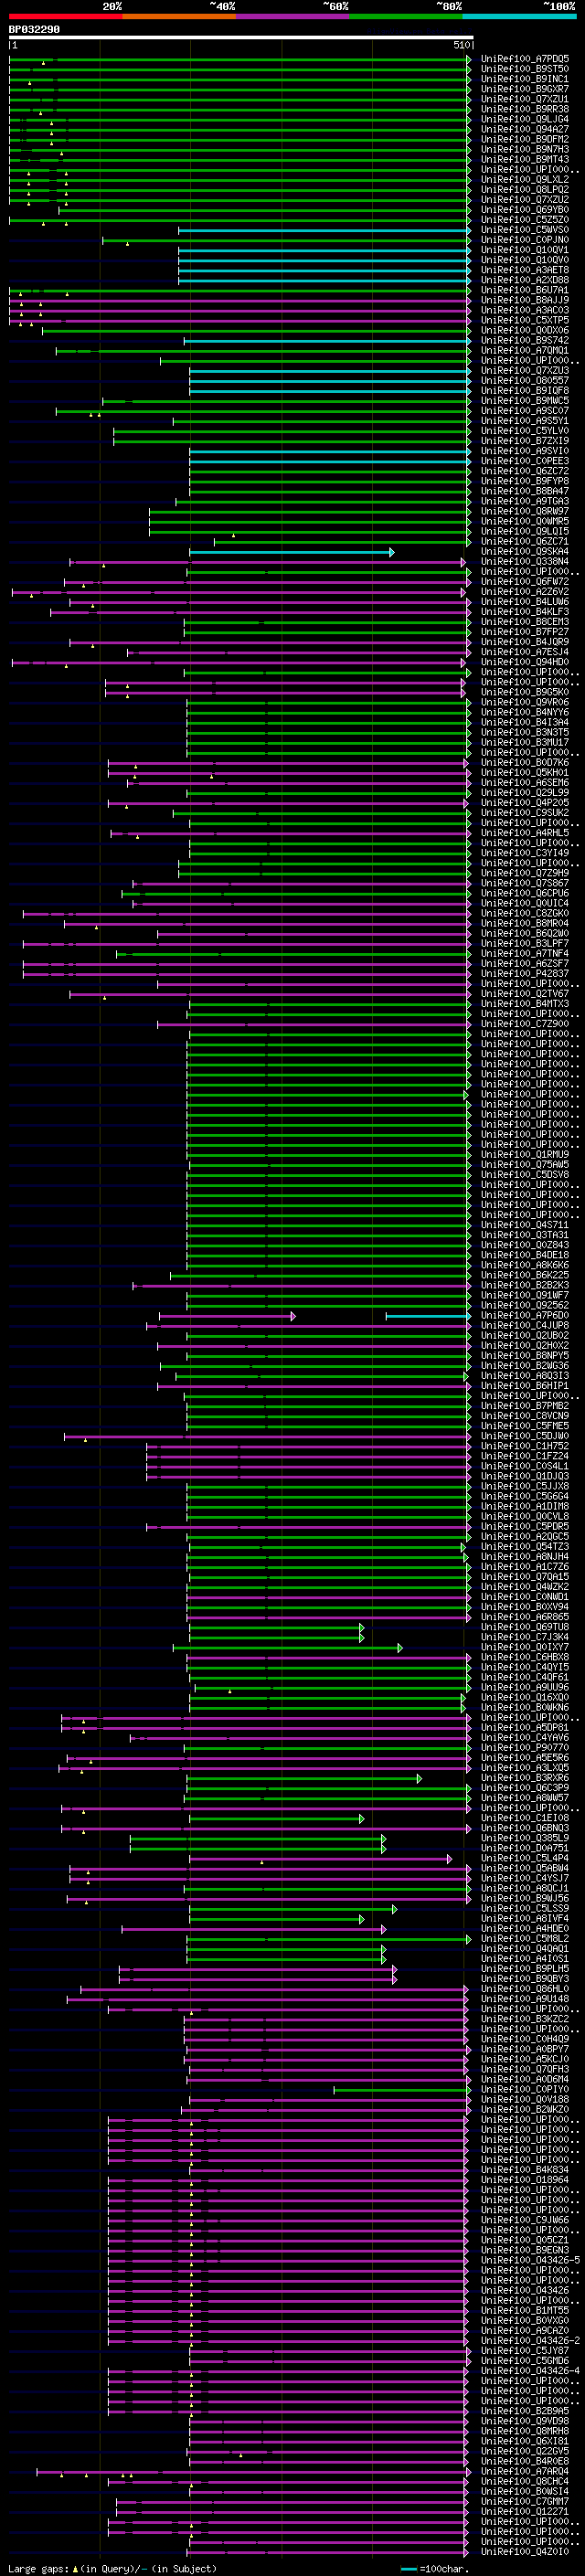
Task: Click UniRef100_Q54TZ3 hit name
Action: point(525,1547)
